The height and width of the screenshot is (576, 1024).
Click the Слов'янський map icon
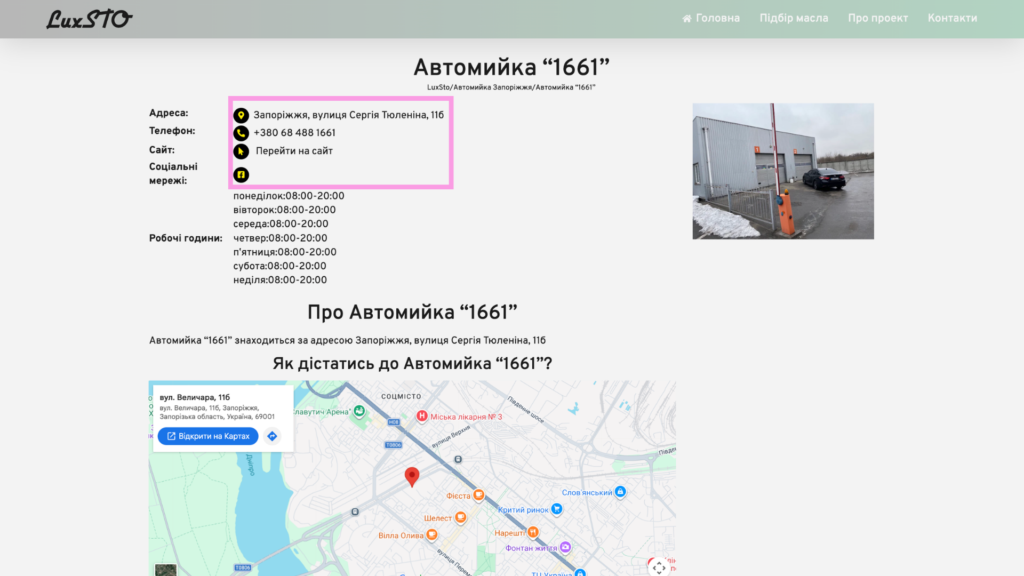click(620, 492)
